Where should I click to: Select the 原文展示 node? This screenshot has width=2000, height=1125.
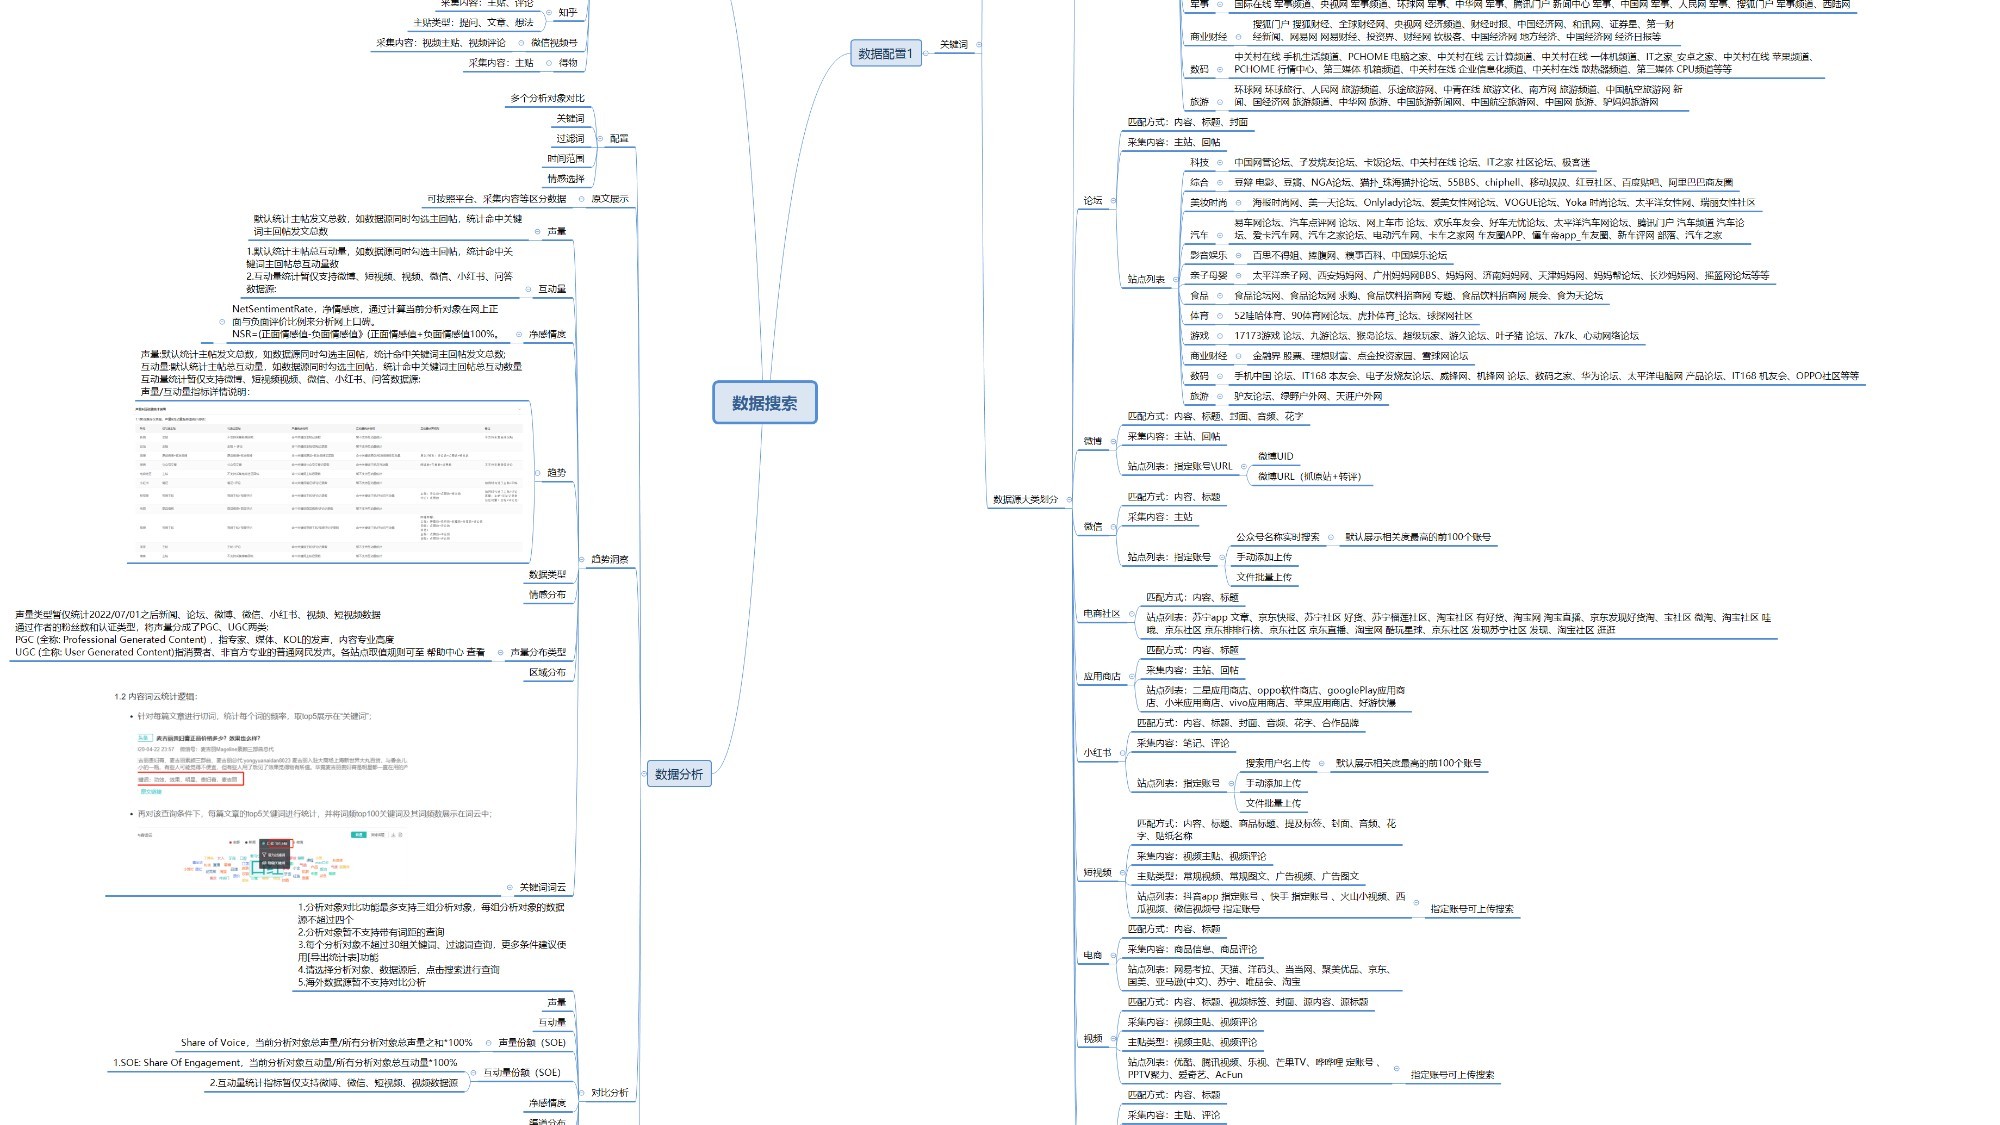(610, 199)
